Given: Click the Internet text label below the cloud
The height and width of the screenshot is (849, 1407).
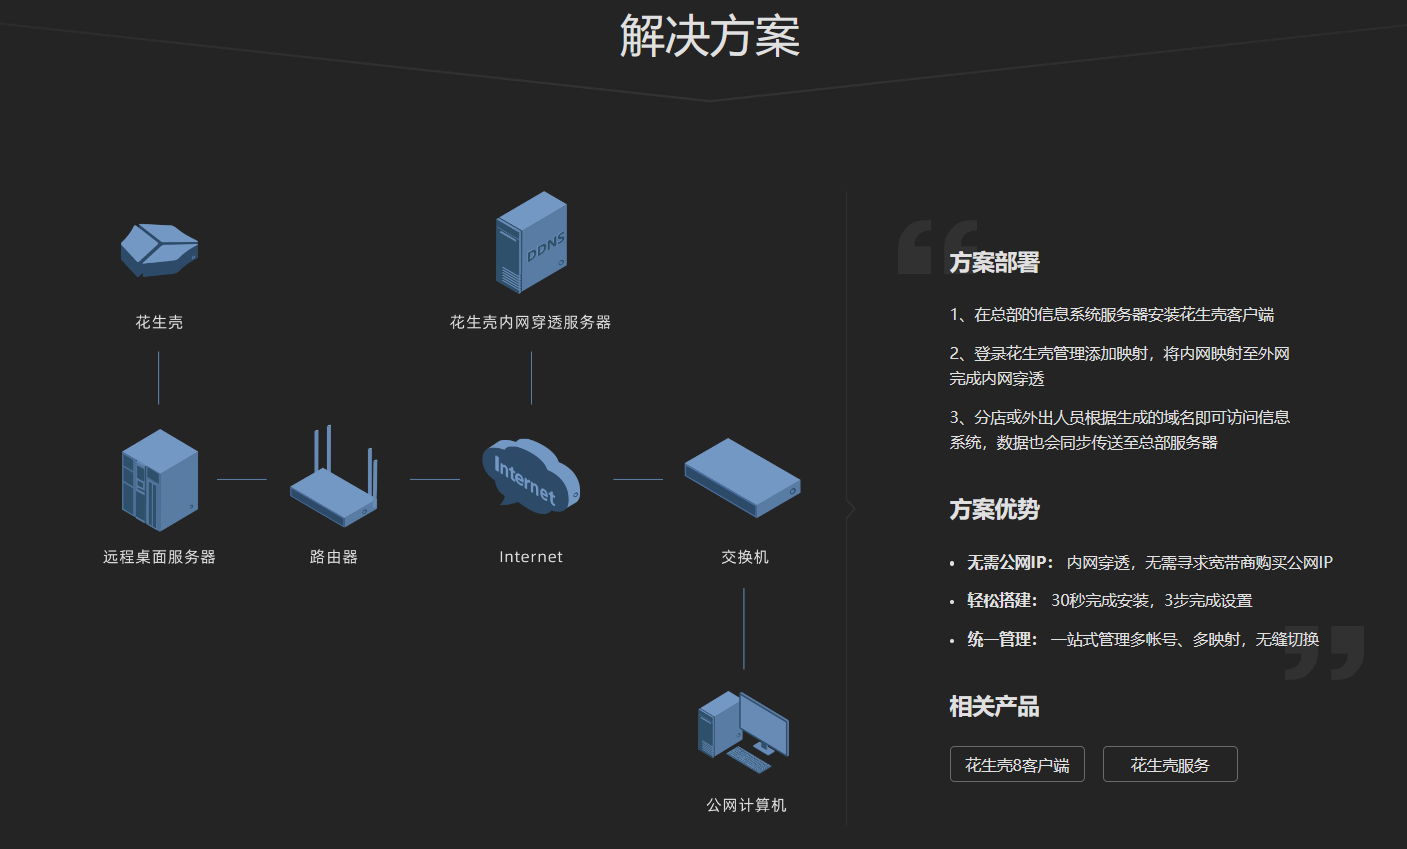Looking at the screenshot, I should click(x=531, y=557).
